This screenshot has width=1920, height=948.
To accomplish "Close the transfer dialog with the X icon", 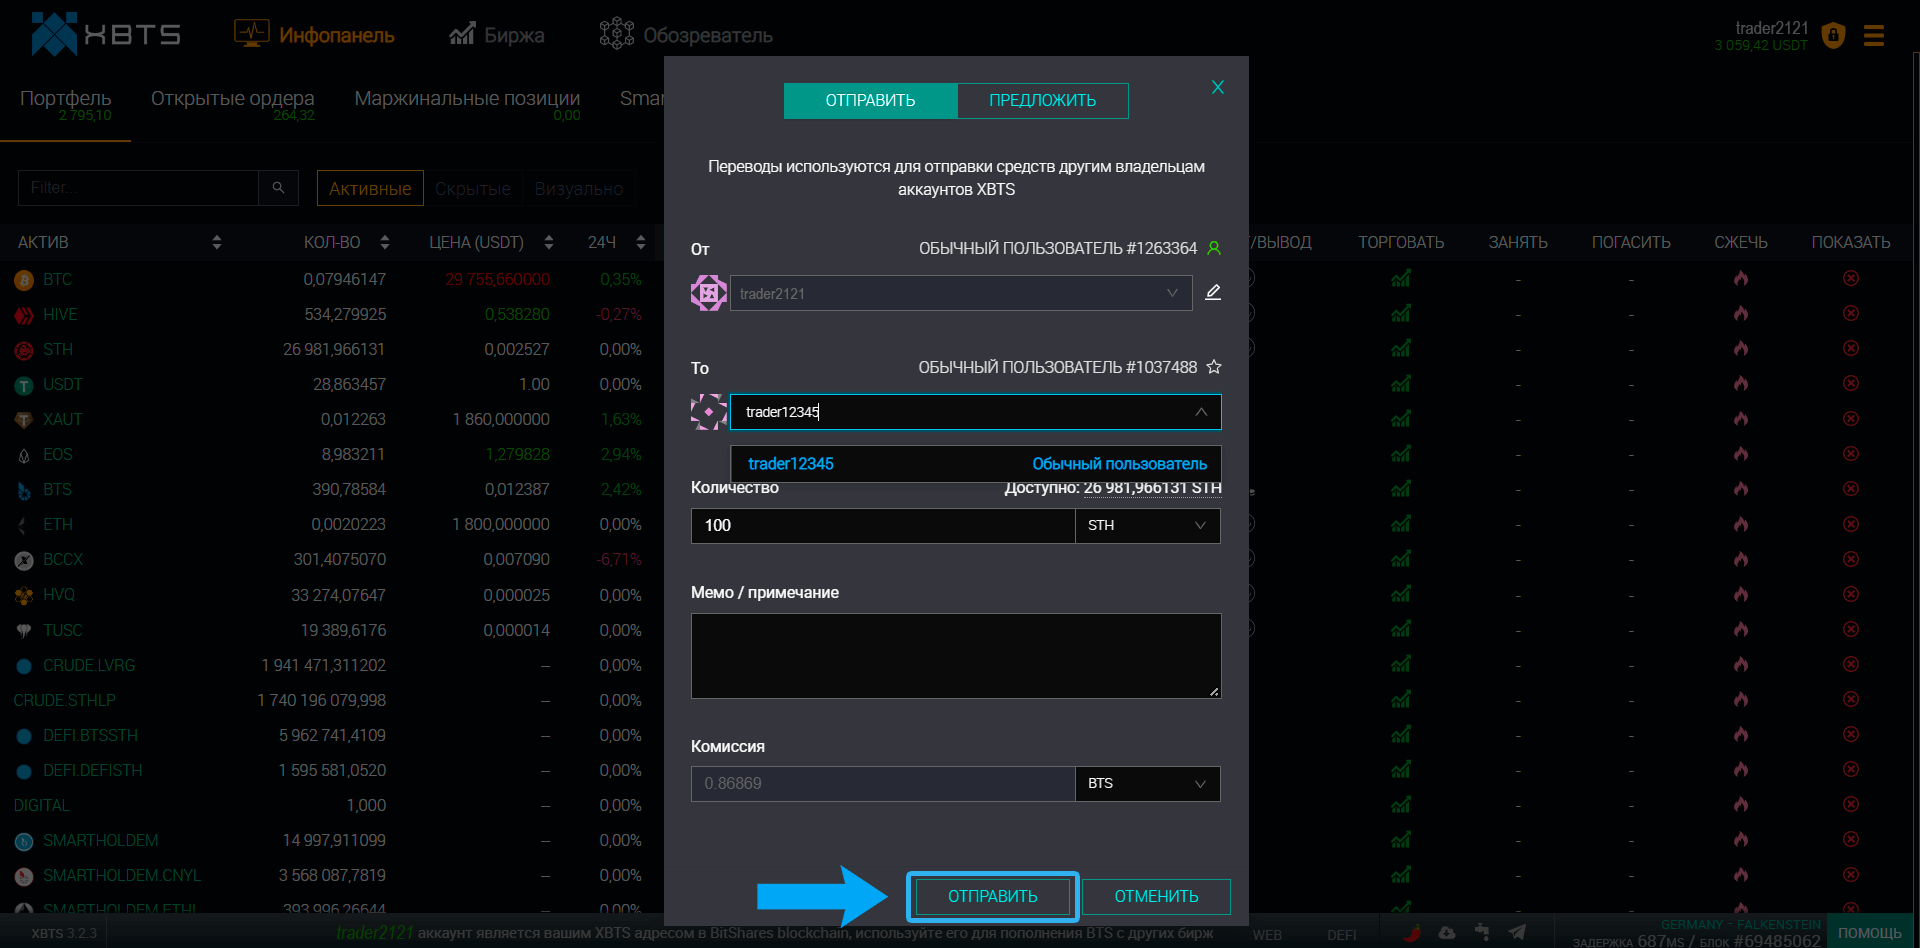I will pos(1217,87).
